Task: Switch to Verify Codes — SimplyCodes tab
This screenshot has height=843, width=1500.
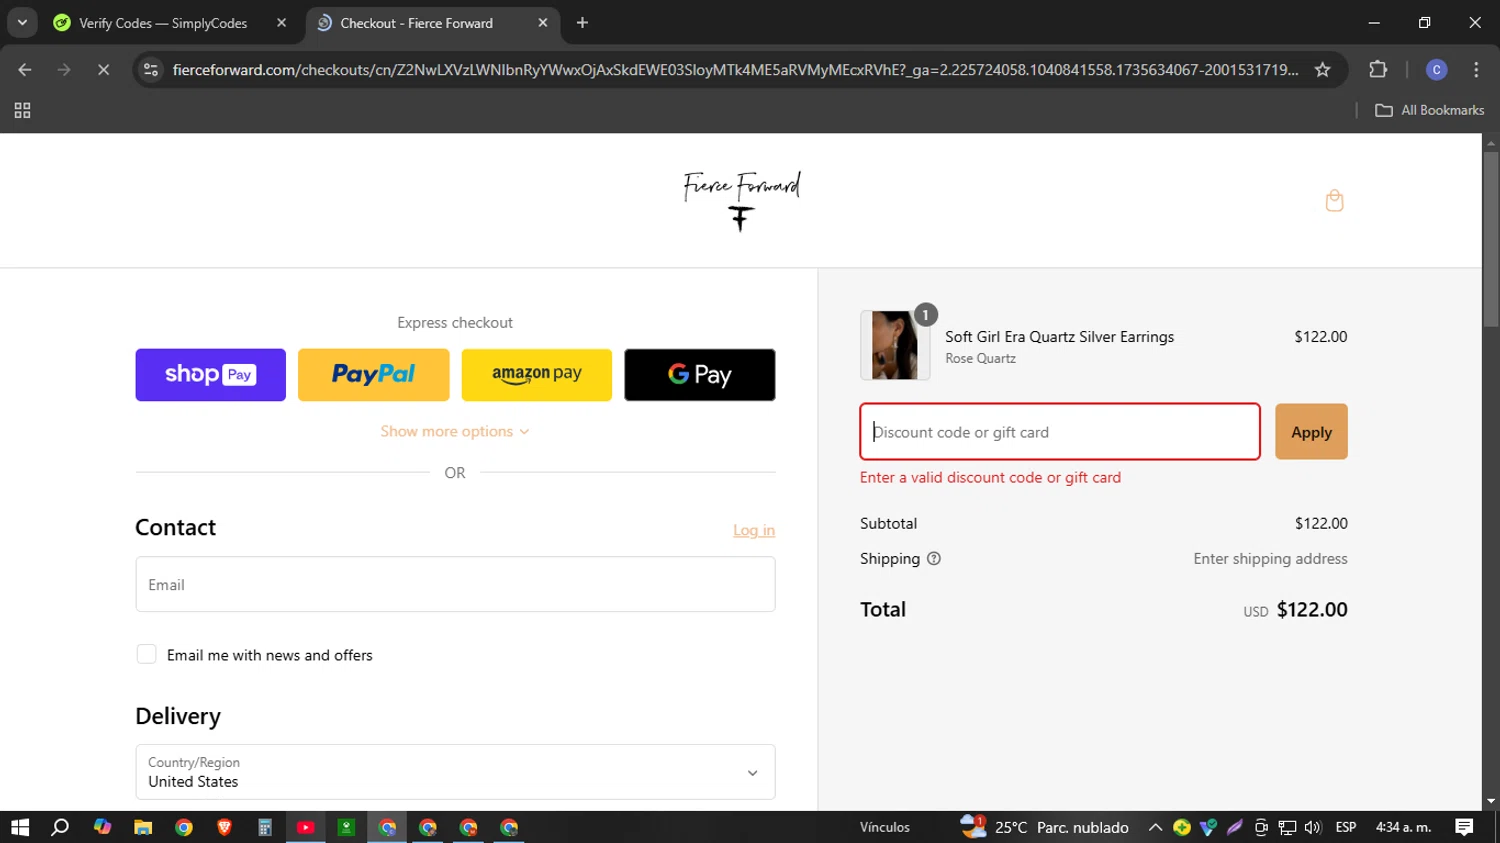Action: [163, 23]
